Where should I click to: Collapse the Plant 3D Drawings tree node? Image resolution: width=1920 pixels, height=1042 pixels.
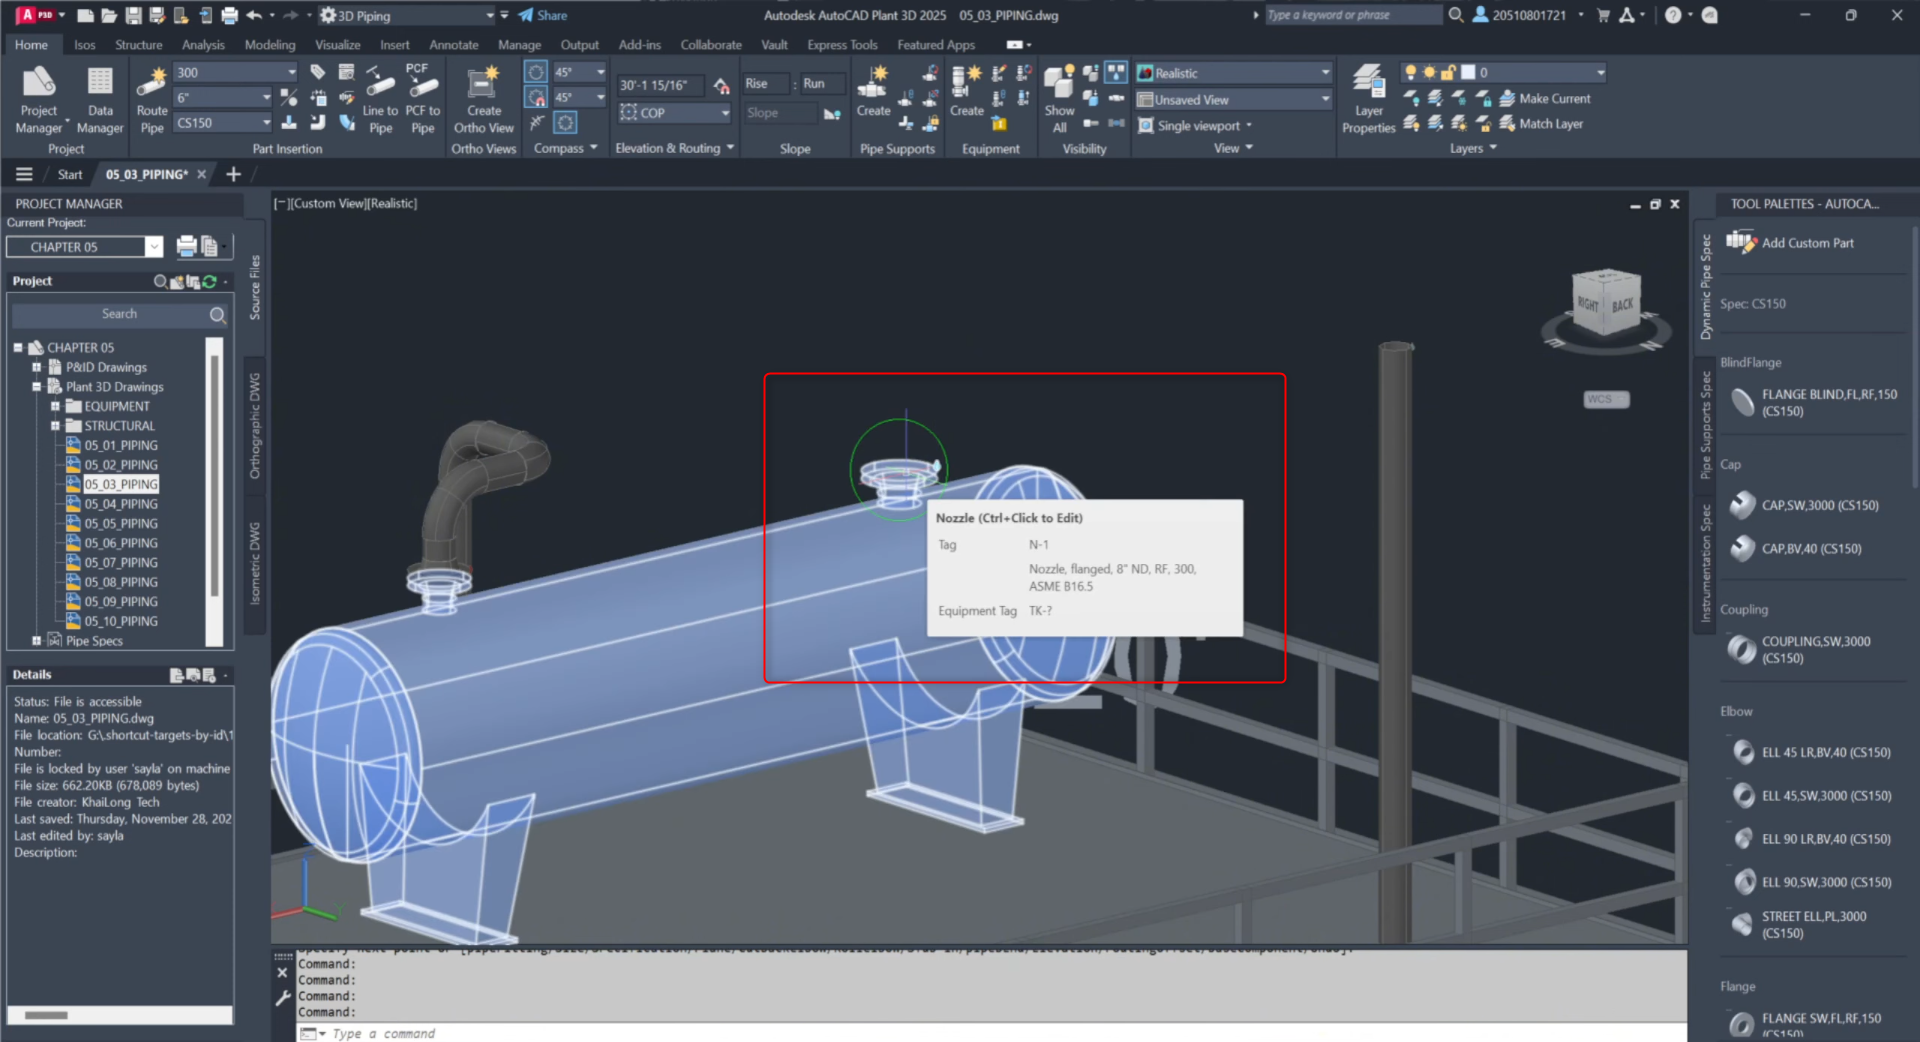click(x=37, y=387)
